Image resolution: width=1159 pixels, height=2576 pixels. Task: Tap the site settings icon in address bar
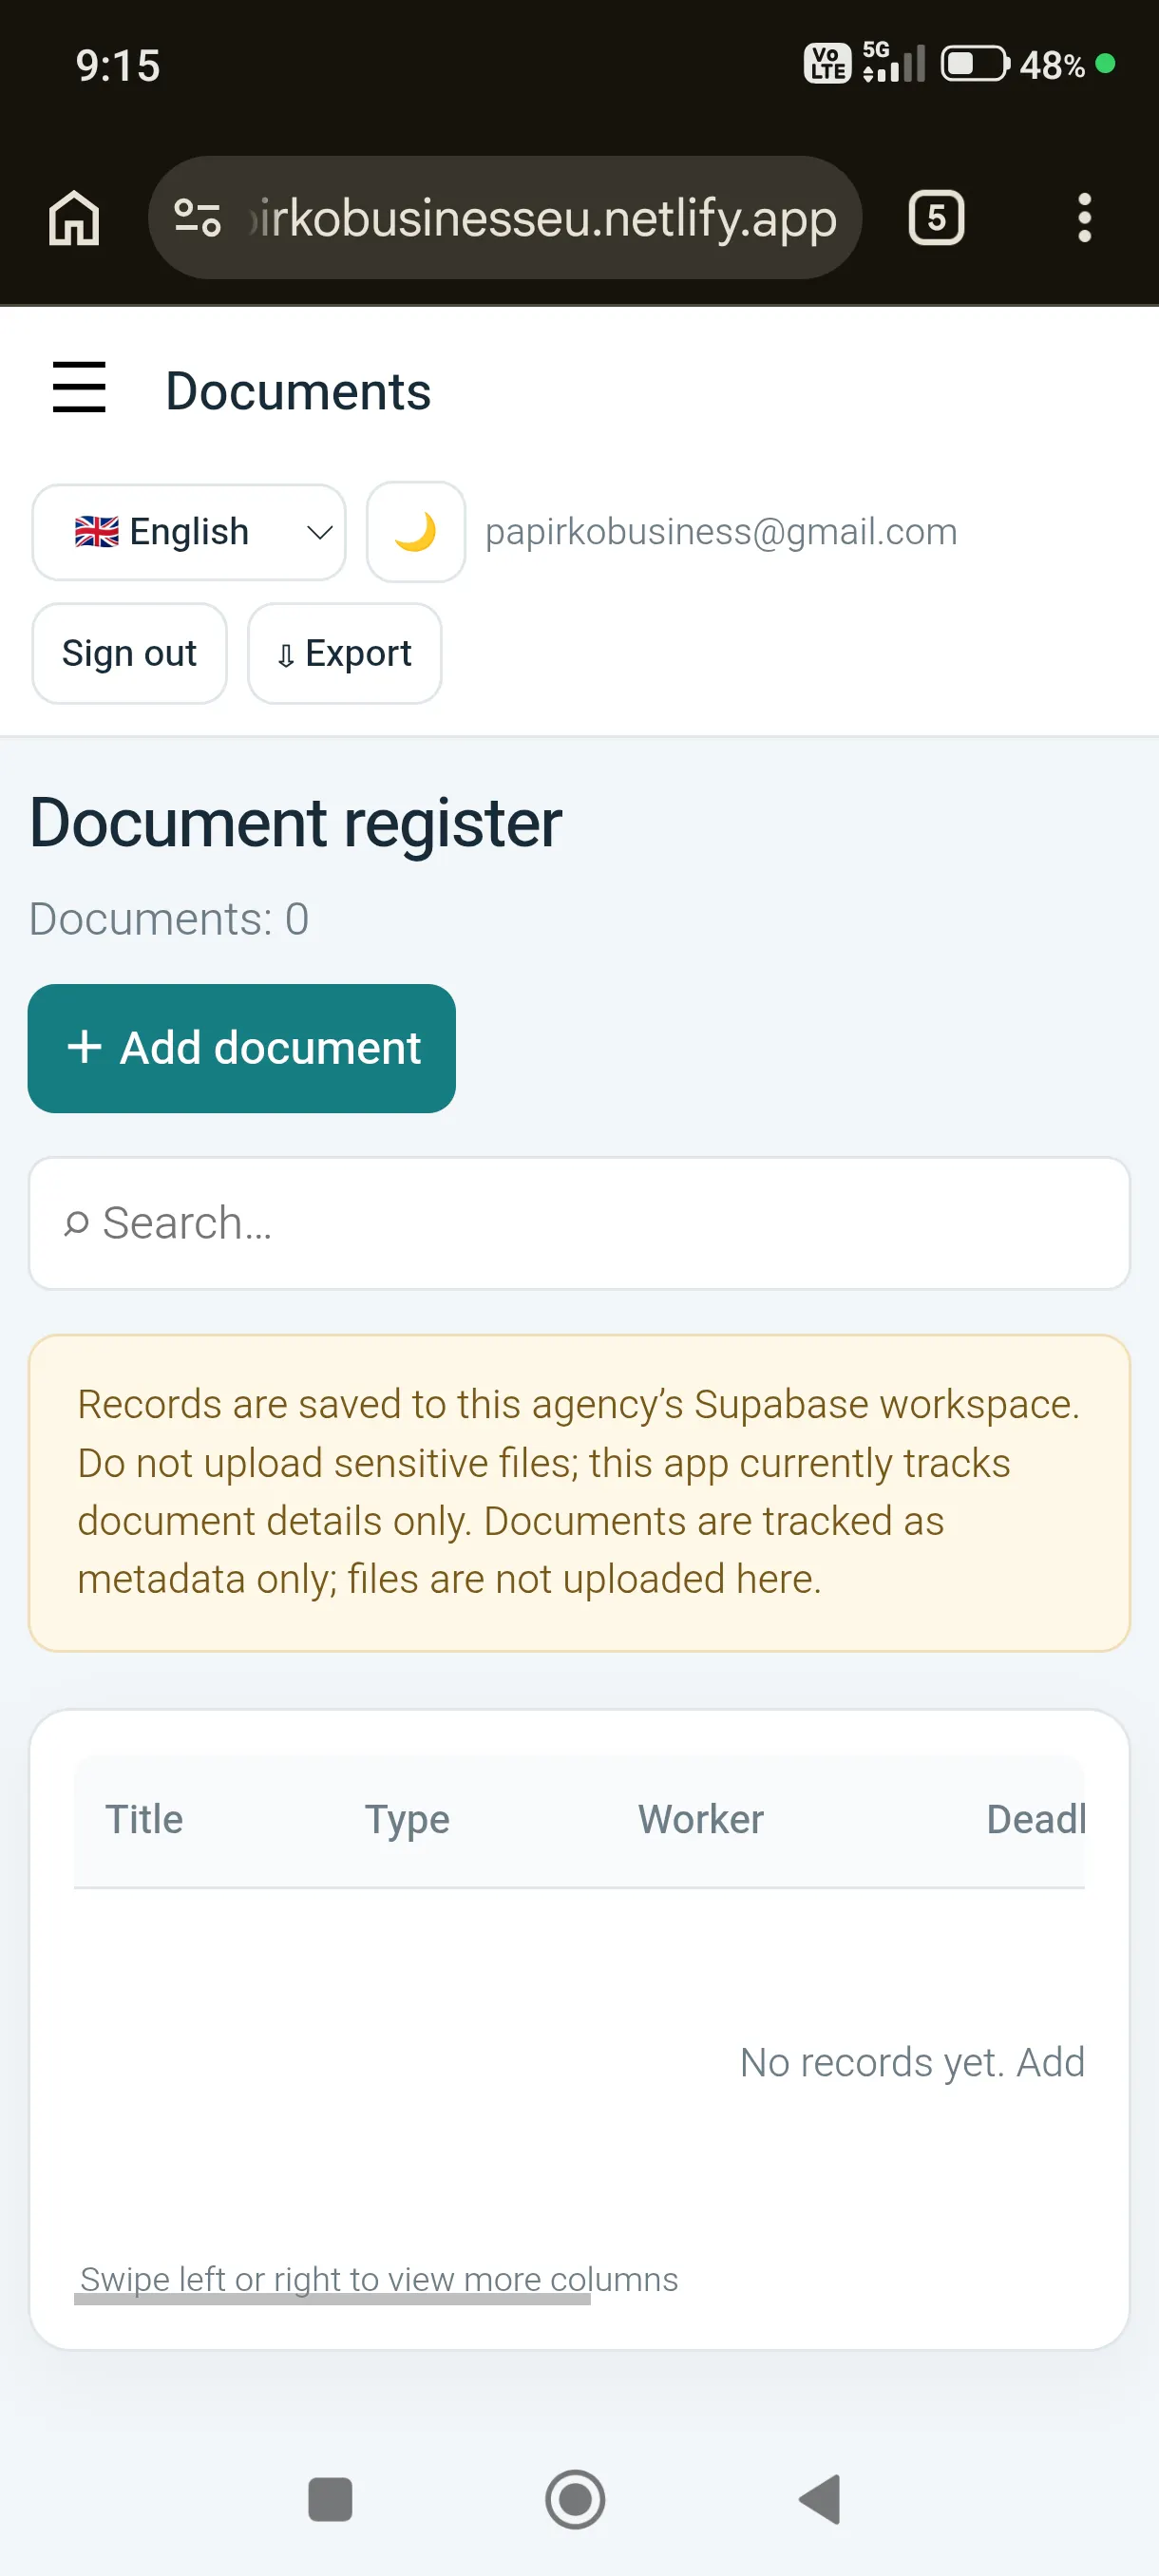pos(197,217)
